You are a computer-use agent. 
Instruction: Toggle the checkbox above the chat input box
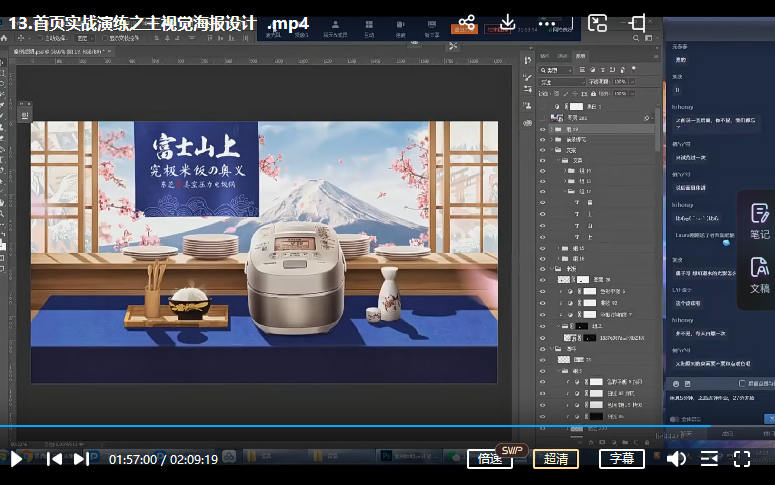click(741, 383)
